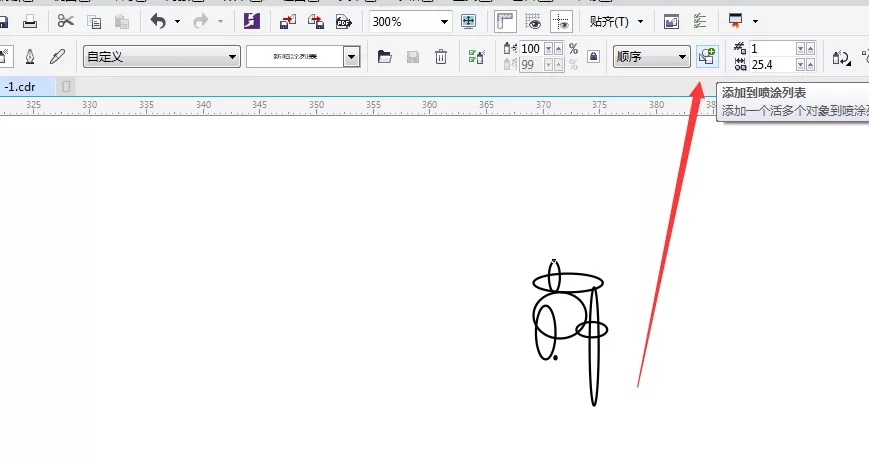Expand the zoom level dropdown arrow

[444, 22]
